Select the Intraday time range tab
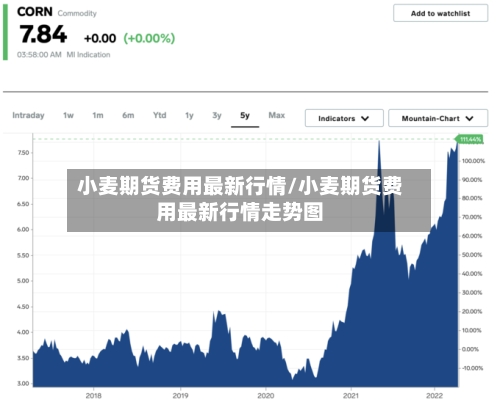The height and width of the screenshot is (402, 500). point(28,115)
